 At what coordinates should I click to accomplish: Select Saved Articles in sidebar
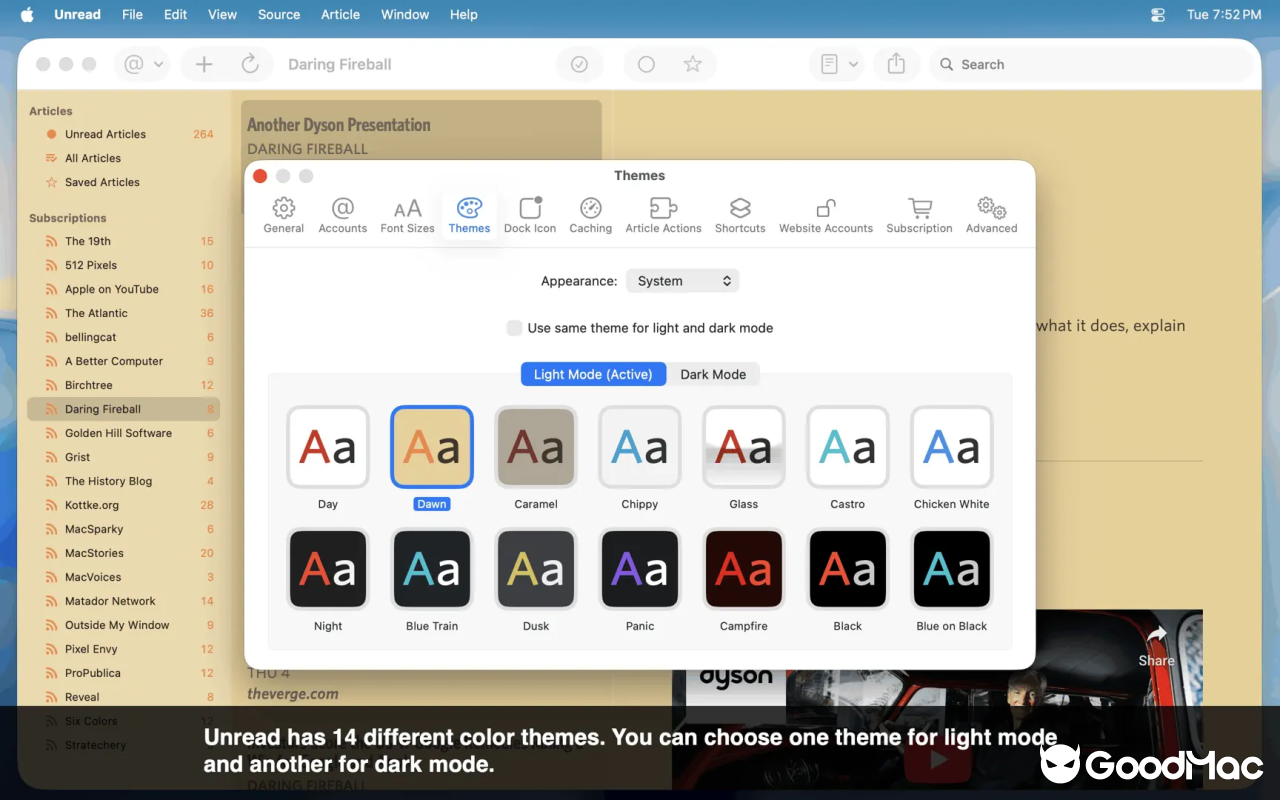point(123,182)
